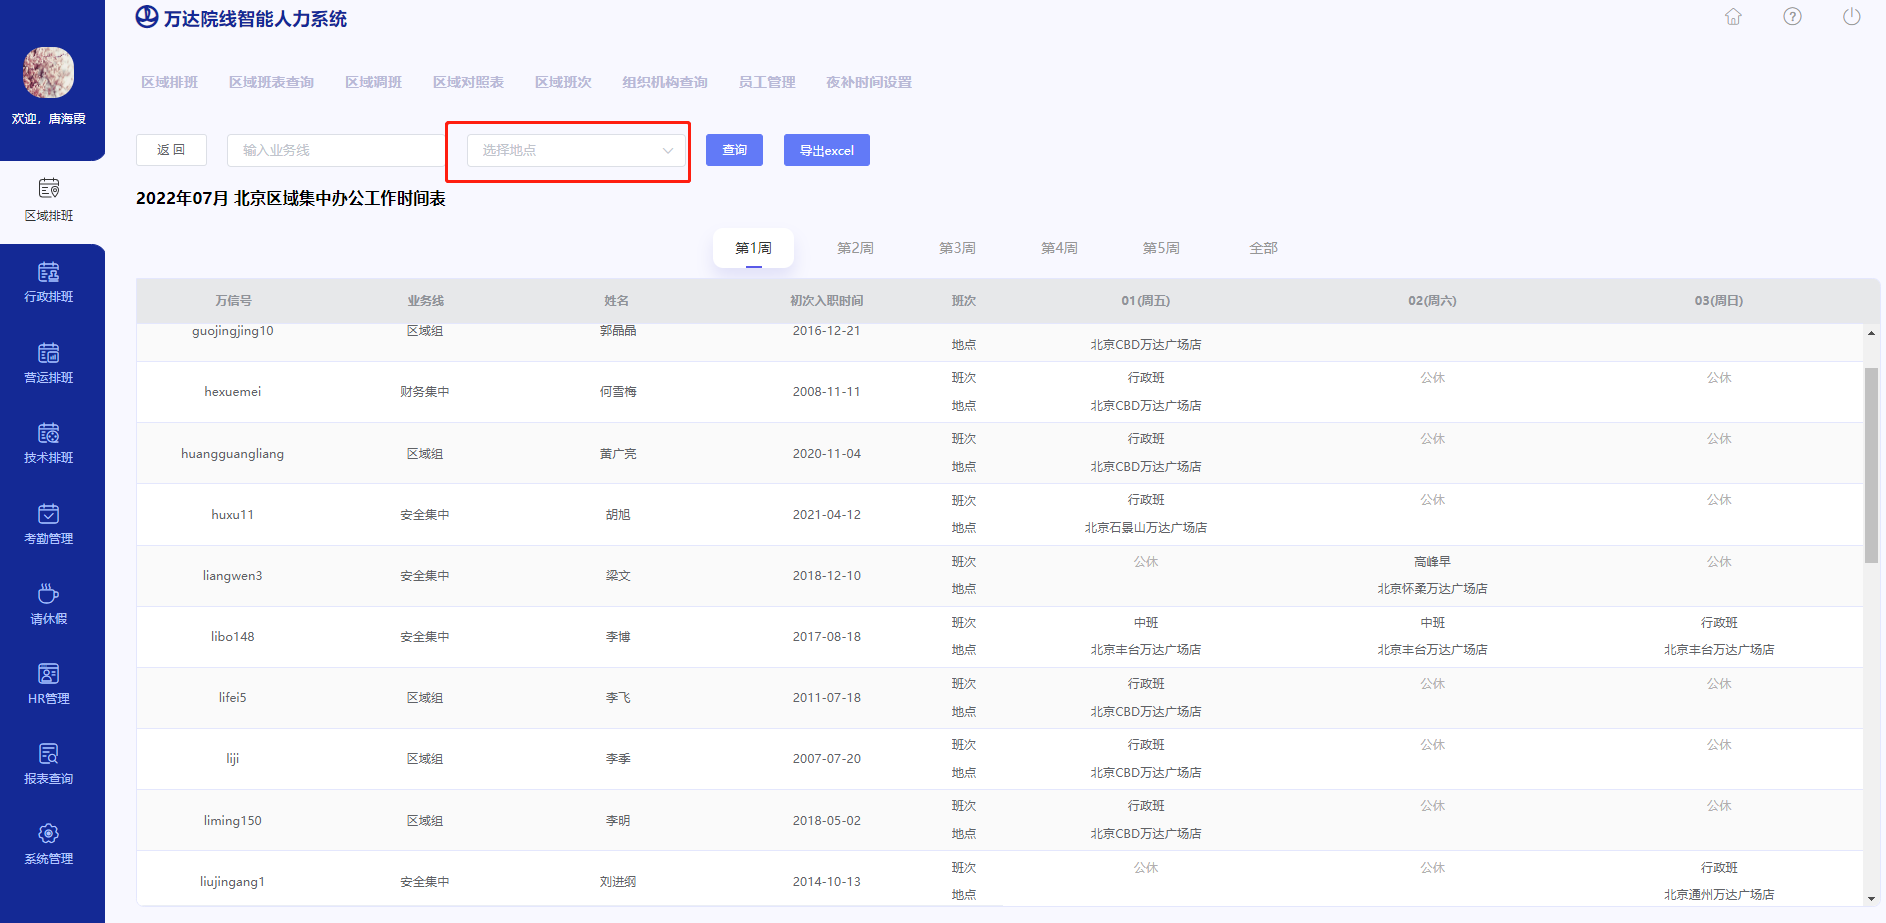Viewport: 1886px width, 923px height.
Task: Click the hexuemei account cell
Action: pos(233,392)
